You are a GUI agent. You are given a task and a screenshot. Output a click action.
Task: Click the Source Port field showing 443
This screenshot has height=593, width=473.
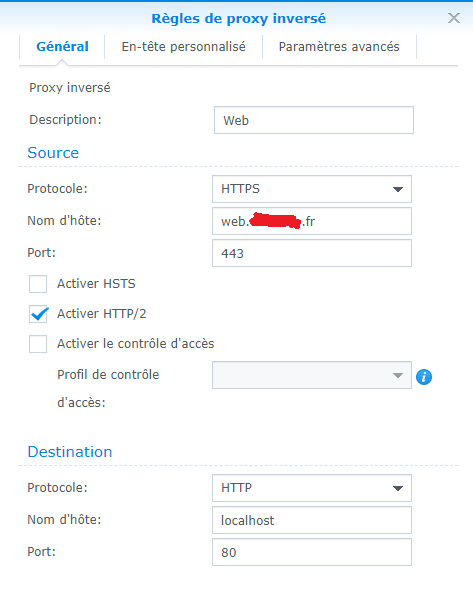312,253
